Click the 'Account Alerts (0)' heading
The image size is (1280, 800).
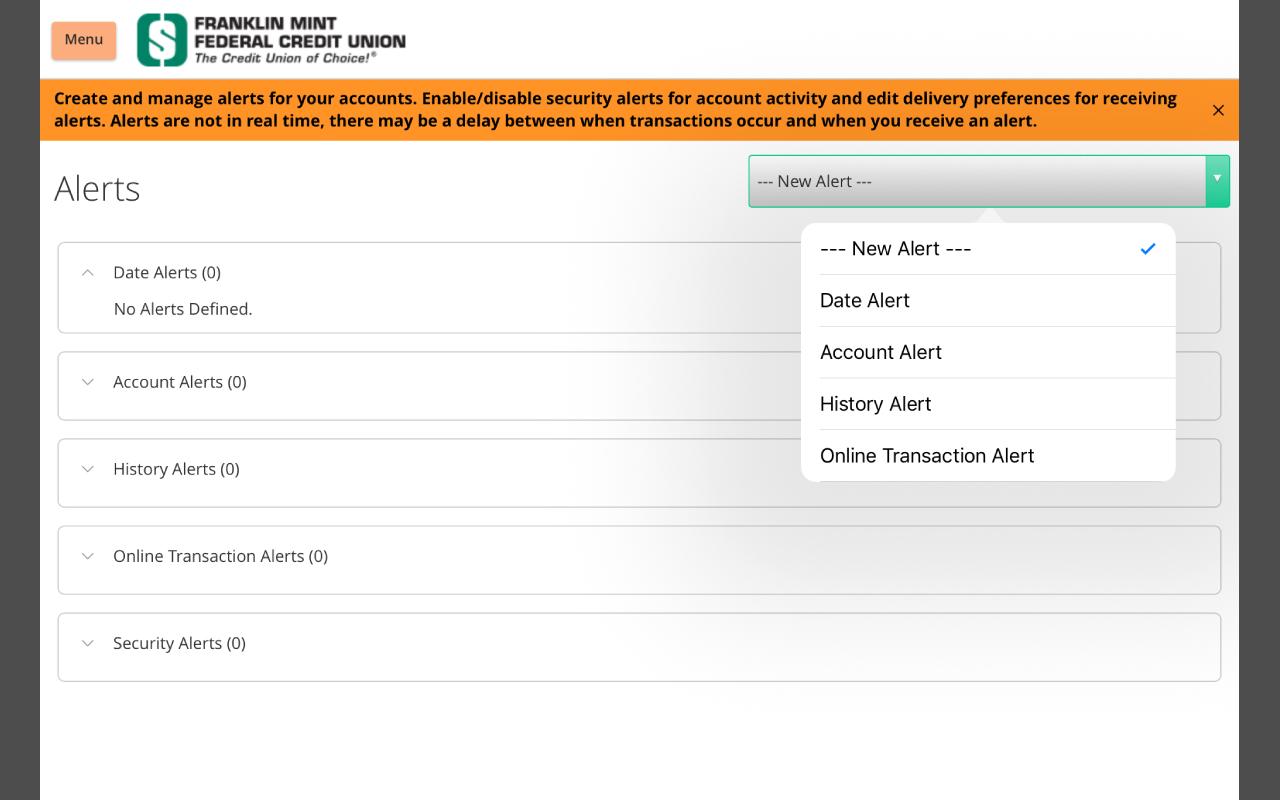click(x=180, y=382)
